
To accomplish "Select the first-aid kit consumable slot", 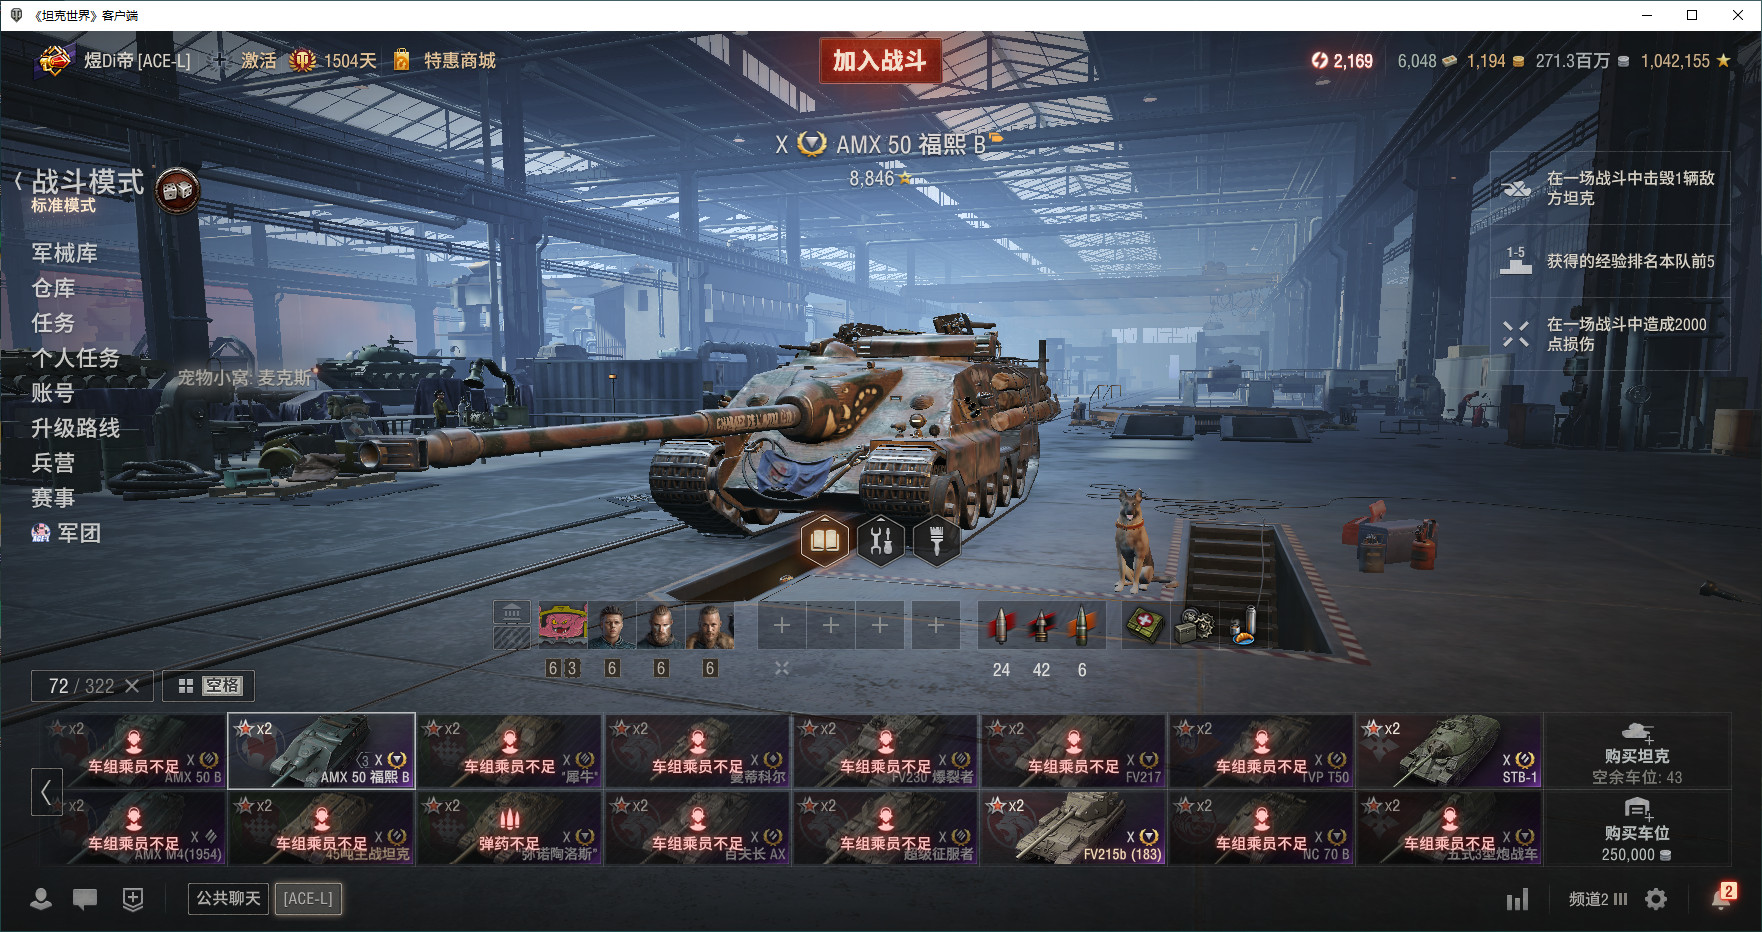I will pos(1146,625).
